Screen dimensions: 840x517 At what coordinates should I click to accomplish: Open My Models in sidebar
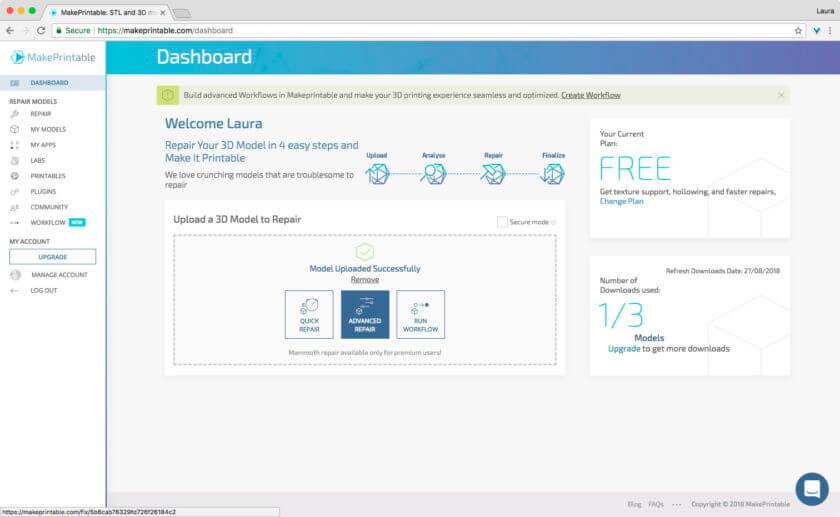(x=47, y=129)
